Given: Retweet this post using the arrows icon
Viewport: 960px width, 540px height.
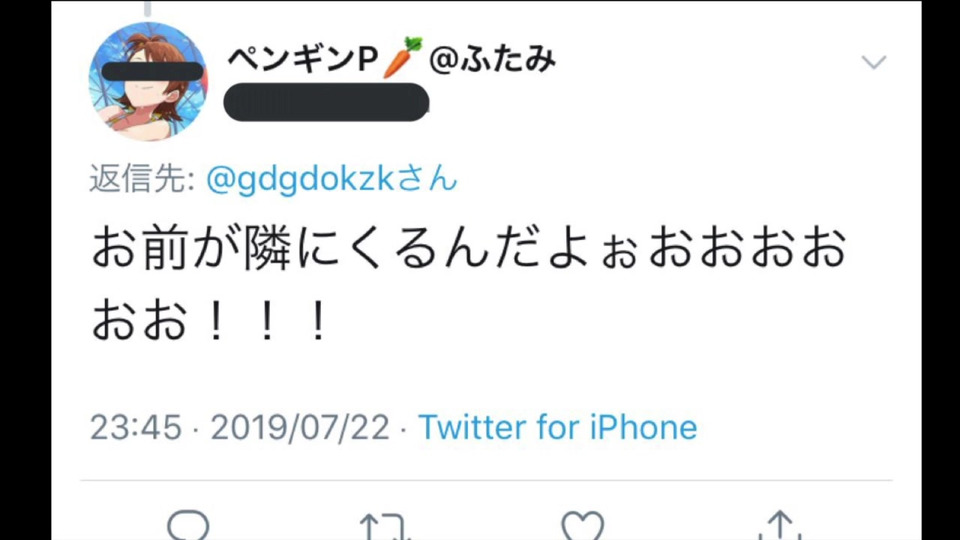Looking at the screenshot, I should (x=385, y=527).
